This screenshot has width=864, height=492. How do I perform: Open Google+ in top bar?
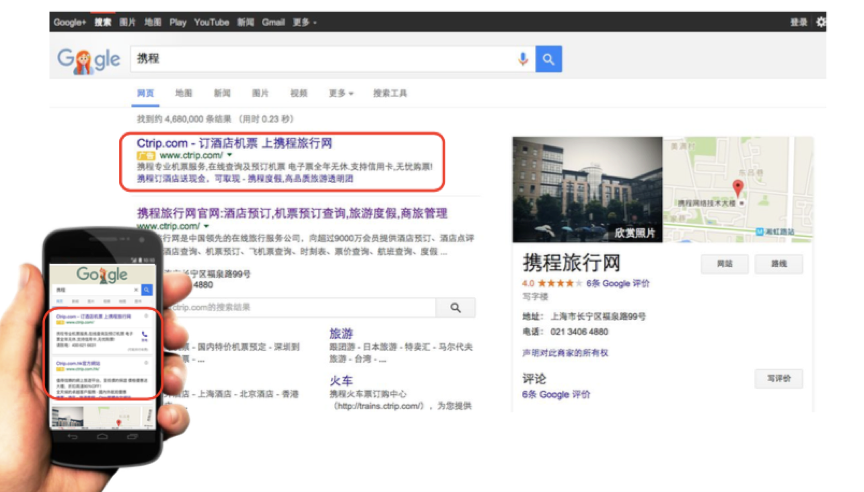(x=69, y=23)
